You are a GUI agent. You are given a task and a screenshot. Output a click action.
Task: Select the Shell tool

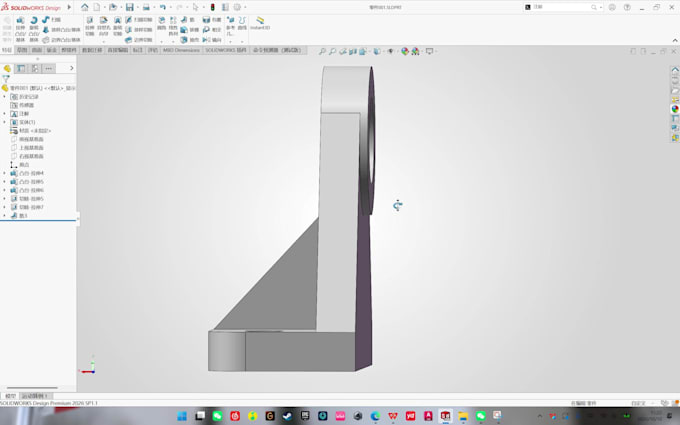click(x=190, y=40)
